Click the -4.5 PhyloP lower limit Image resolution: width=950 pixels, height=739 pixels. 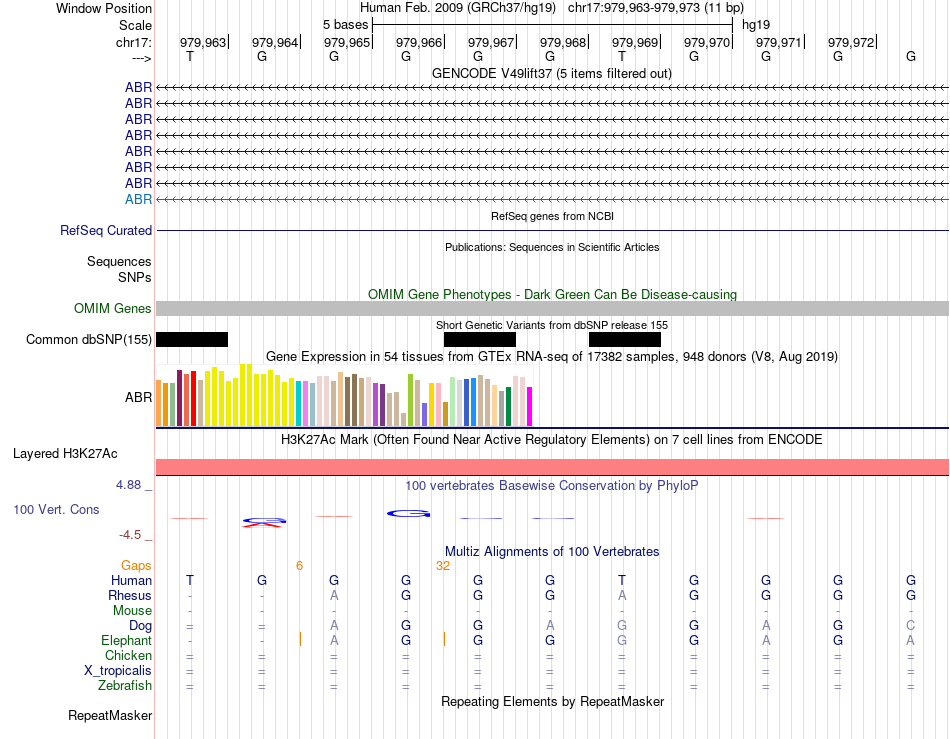coord(130,534)
